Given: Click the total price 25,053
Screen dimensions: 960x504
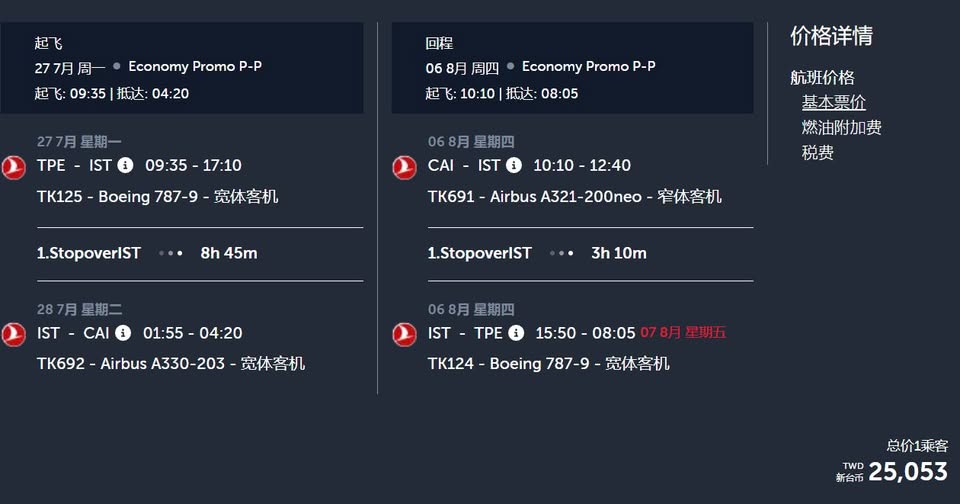Looking at the screenshot, I should click(x=907, y=472).
